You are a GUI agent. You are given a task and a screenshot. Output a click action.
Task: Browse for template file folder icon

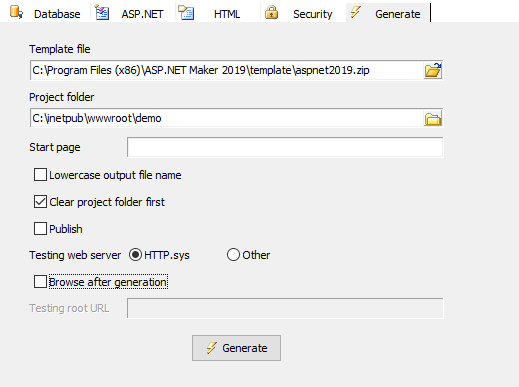(x=433, y=70)
